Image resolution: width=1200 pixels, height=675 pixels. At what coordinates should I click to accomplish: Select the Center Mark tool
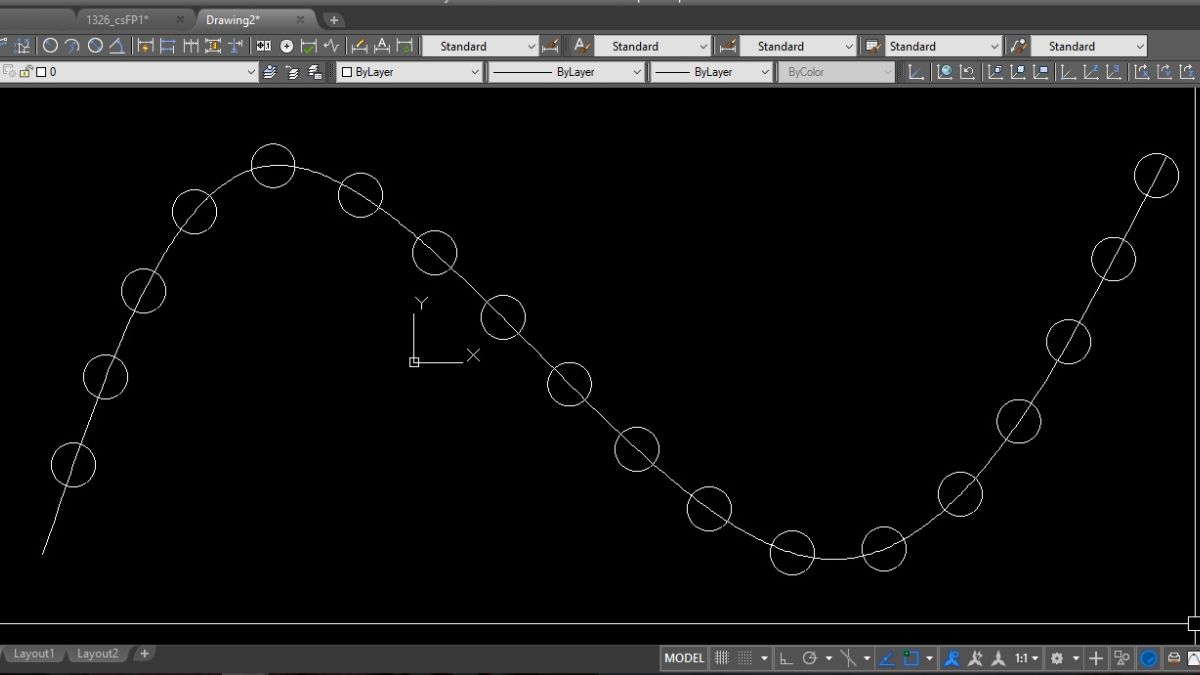[286, 46]
